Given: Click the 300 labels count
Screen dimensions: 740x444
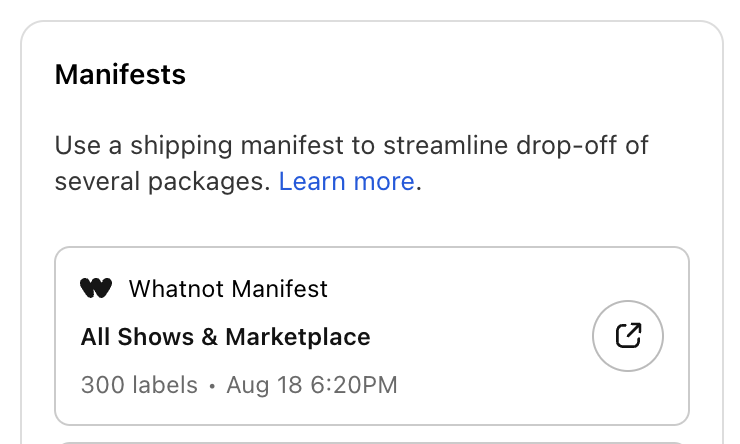Looking at the screenshot, I should pos(141,384).
